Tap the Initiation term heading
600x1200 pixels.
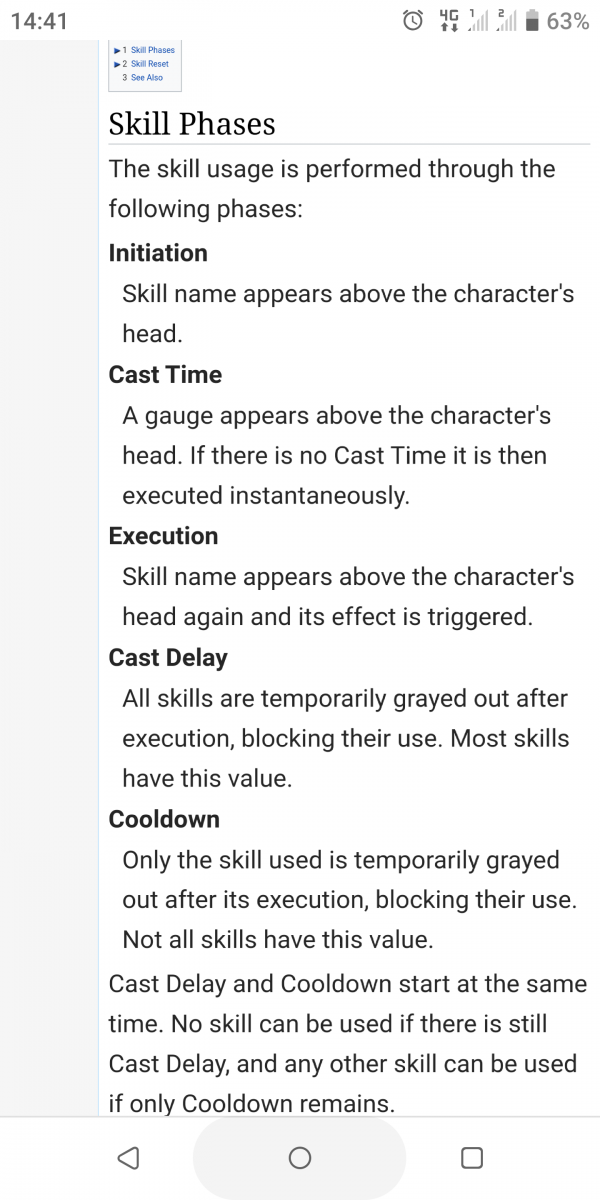click(x=158, y=253)
